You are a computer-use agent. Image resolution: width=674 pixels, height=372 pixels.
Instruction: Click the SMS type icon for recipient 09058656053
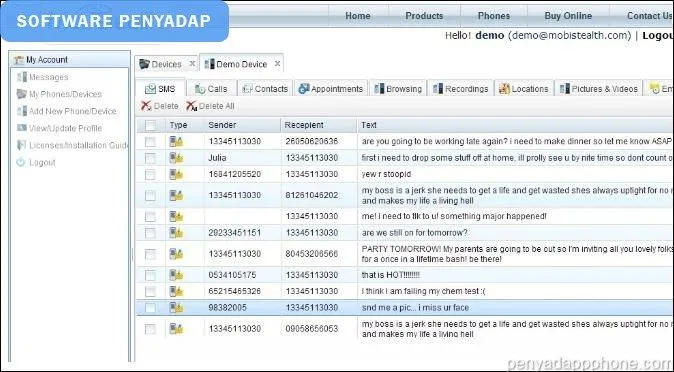coord(176,329)
